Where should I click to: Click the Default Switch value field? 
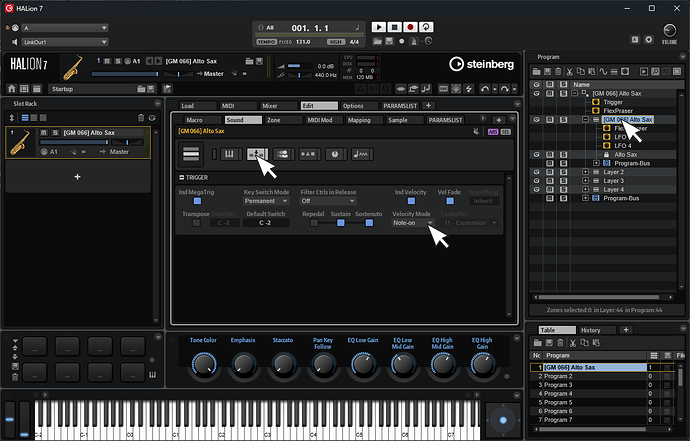(x=266, y=223)
